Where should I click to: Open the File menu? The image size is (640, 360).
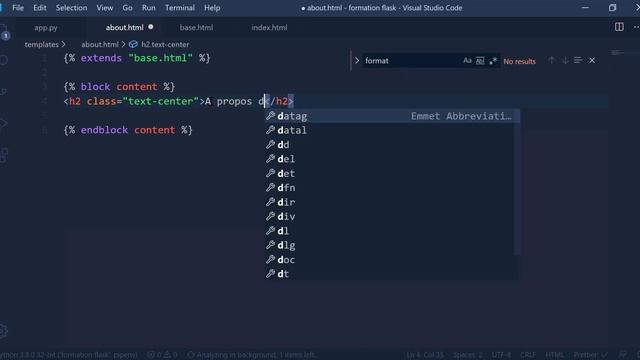pyautogui.click(x=18, y=8)
